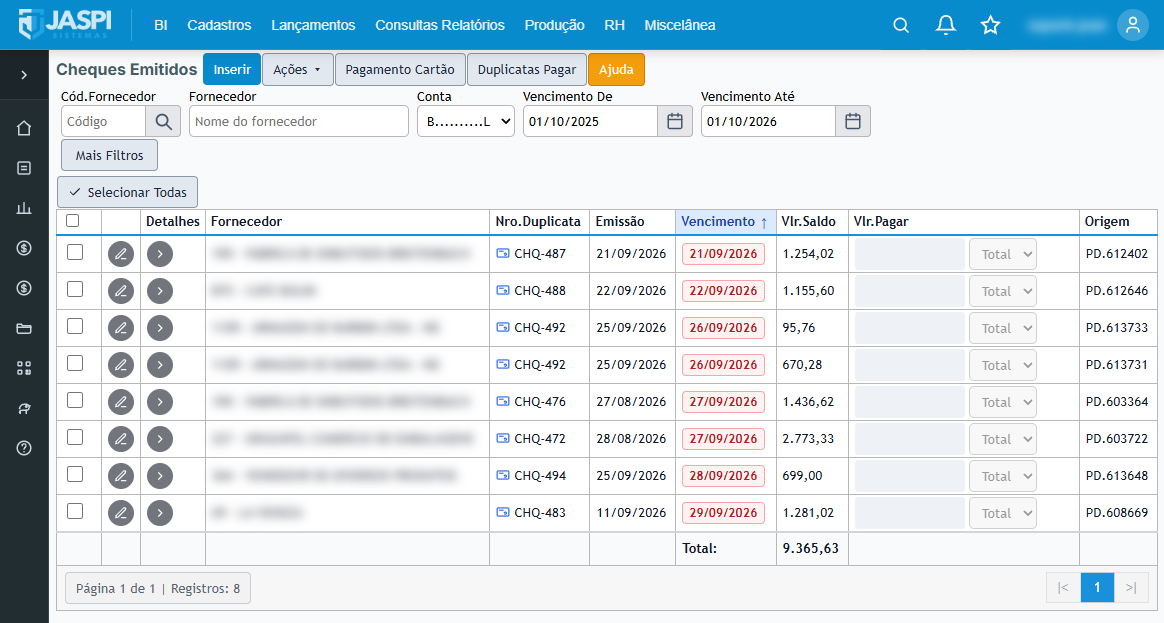Check the CHQ-487 row checkbox
Viewport: 1164px width, 623px height.
click(x=75, y=252)
